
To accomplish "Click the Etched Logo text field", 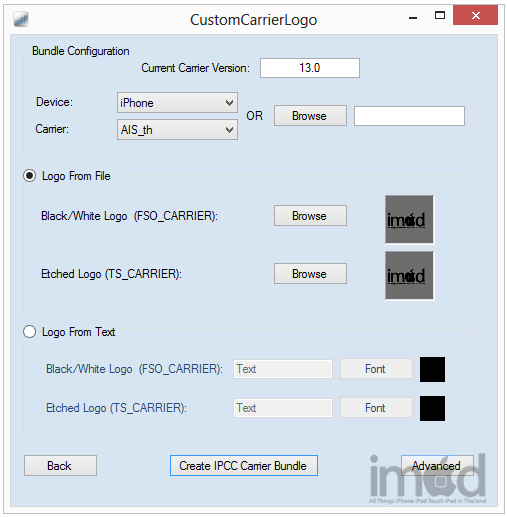I will tap(283, 408).
